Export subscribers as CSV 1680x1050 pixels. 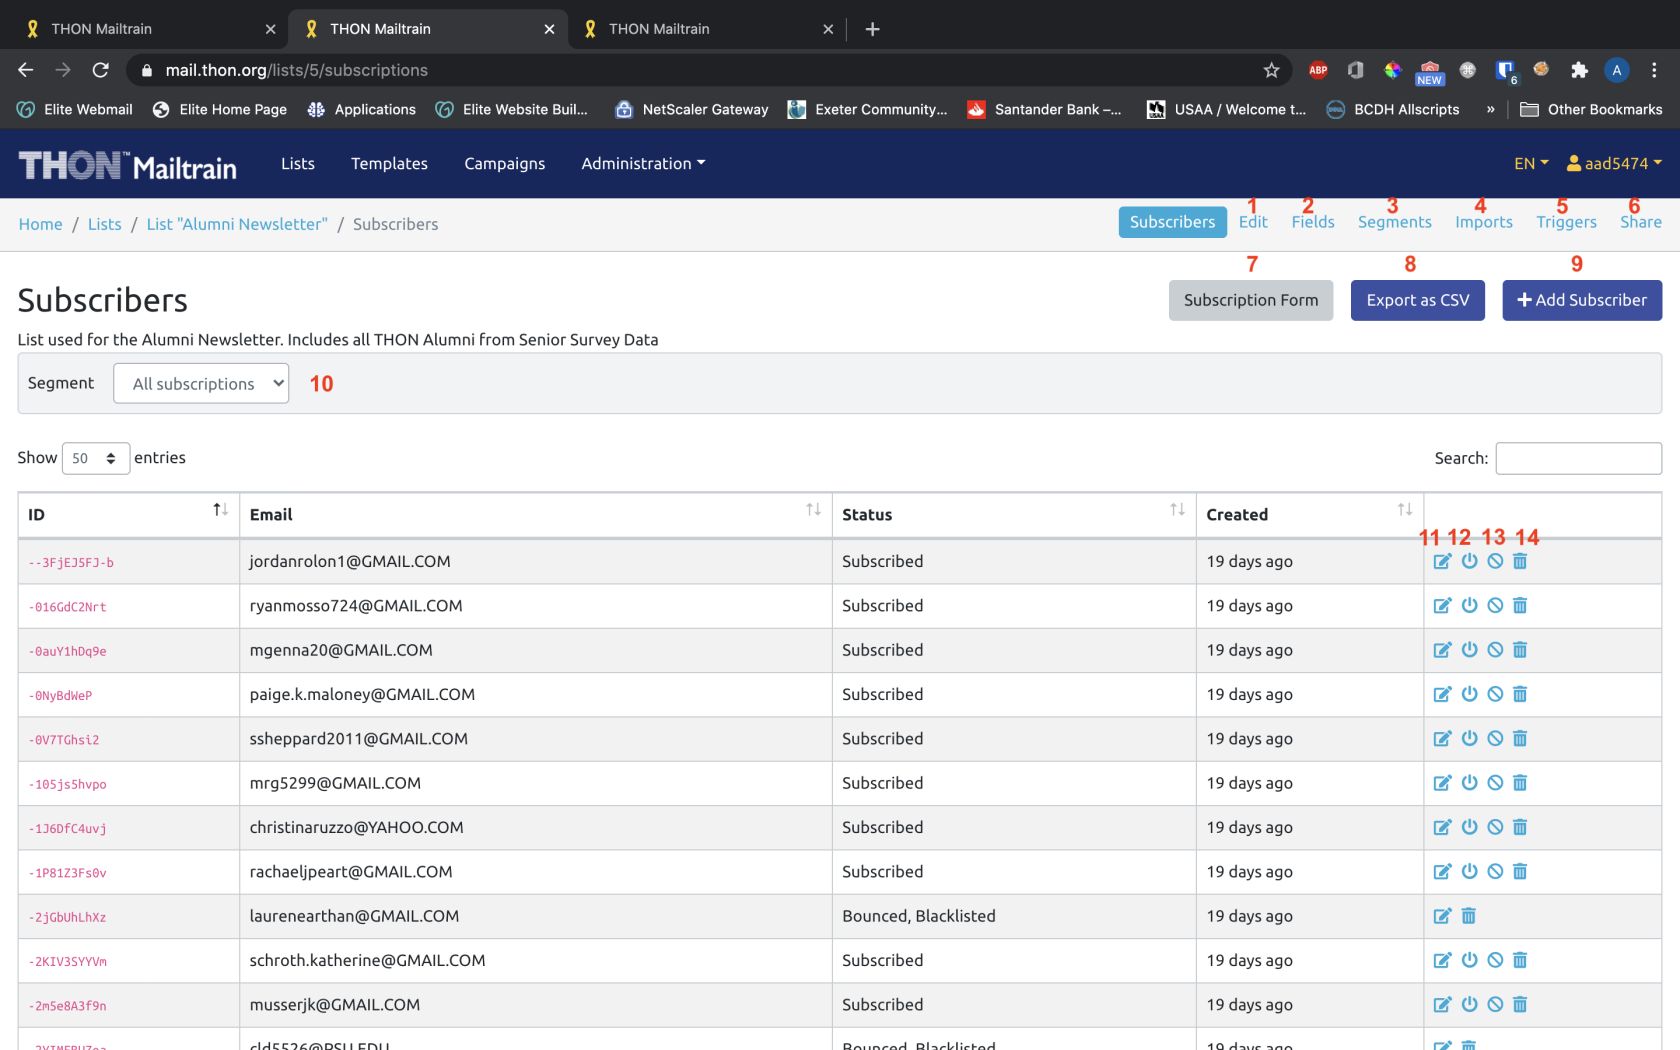point(1417,300)
